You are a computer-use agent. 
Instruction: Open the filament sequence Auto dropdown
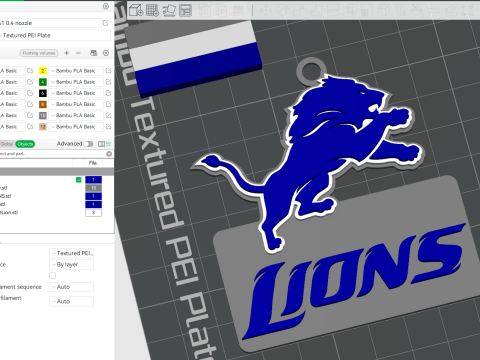point(71,287)
